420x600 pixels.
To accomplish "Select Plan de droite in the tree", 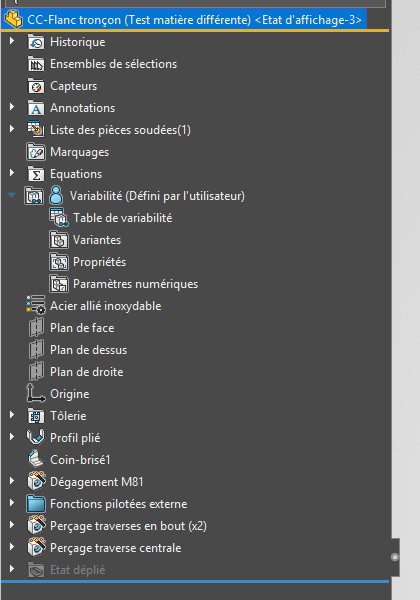I will coord(86,372).
